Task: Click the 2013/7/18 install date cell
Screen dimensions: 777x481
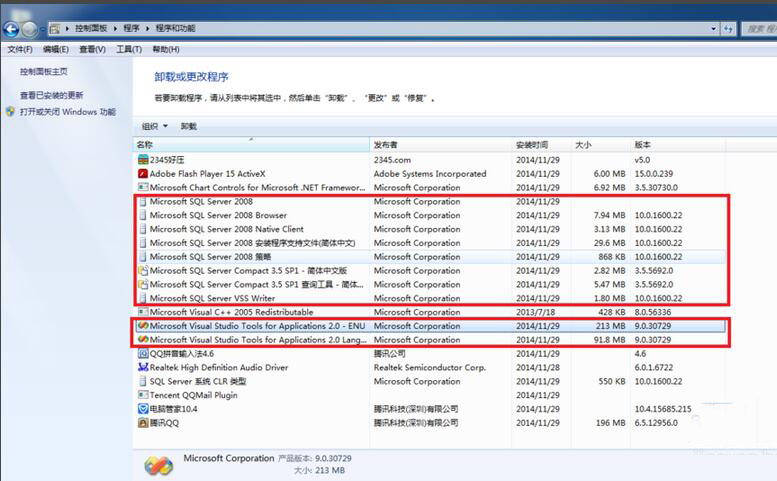Action: tap(535, 312)
